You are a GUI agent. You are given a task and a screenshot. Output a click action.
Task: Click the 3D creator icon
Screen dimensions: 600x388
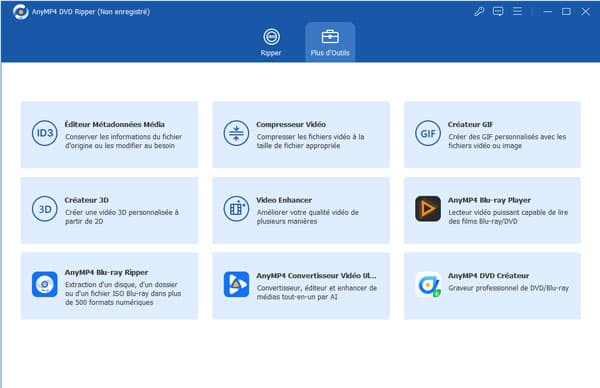click(45, 209)
